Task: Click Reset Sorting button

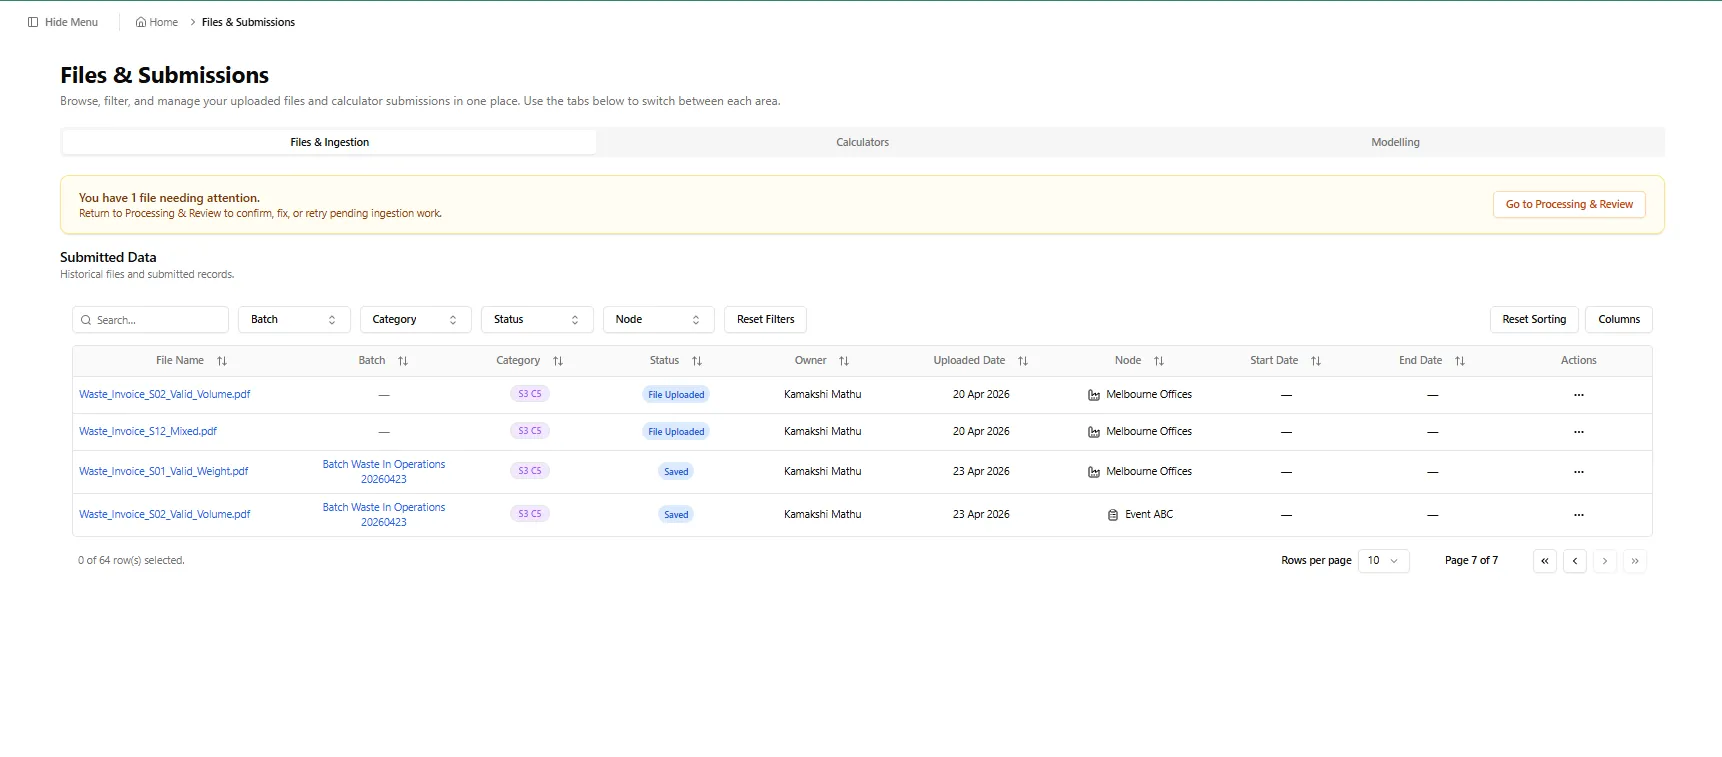Action: pyautogui.click(x=1534, y=320)
